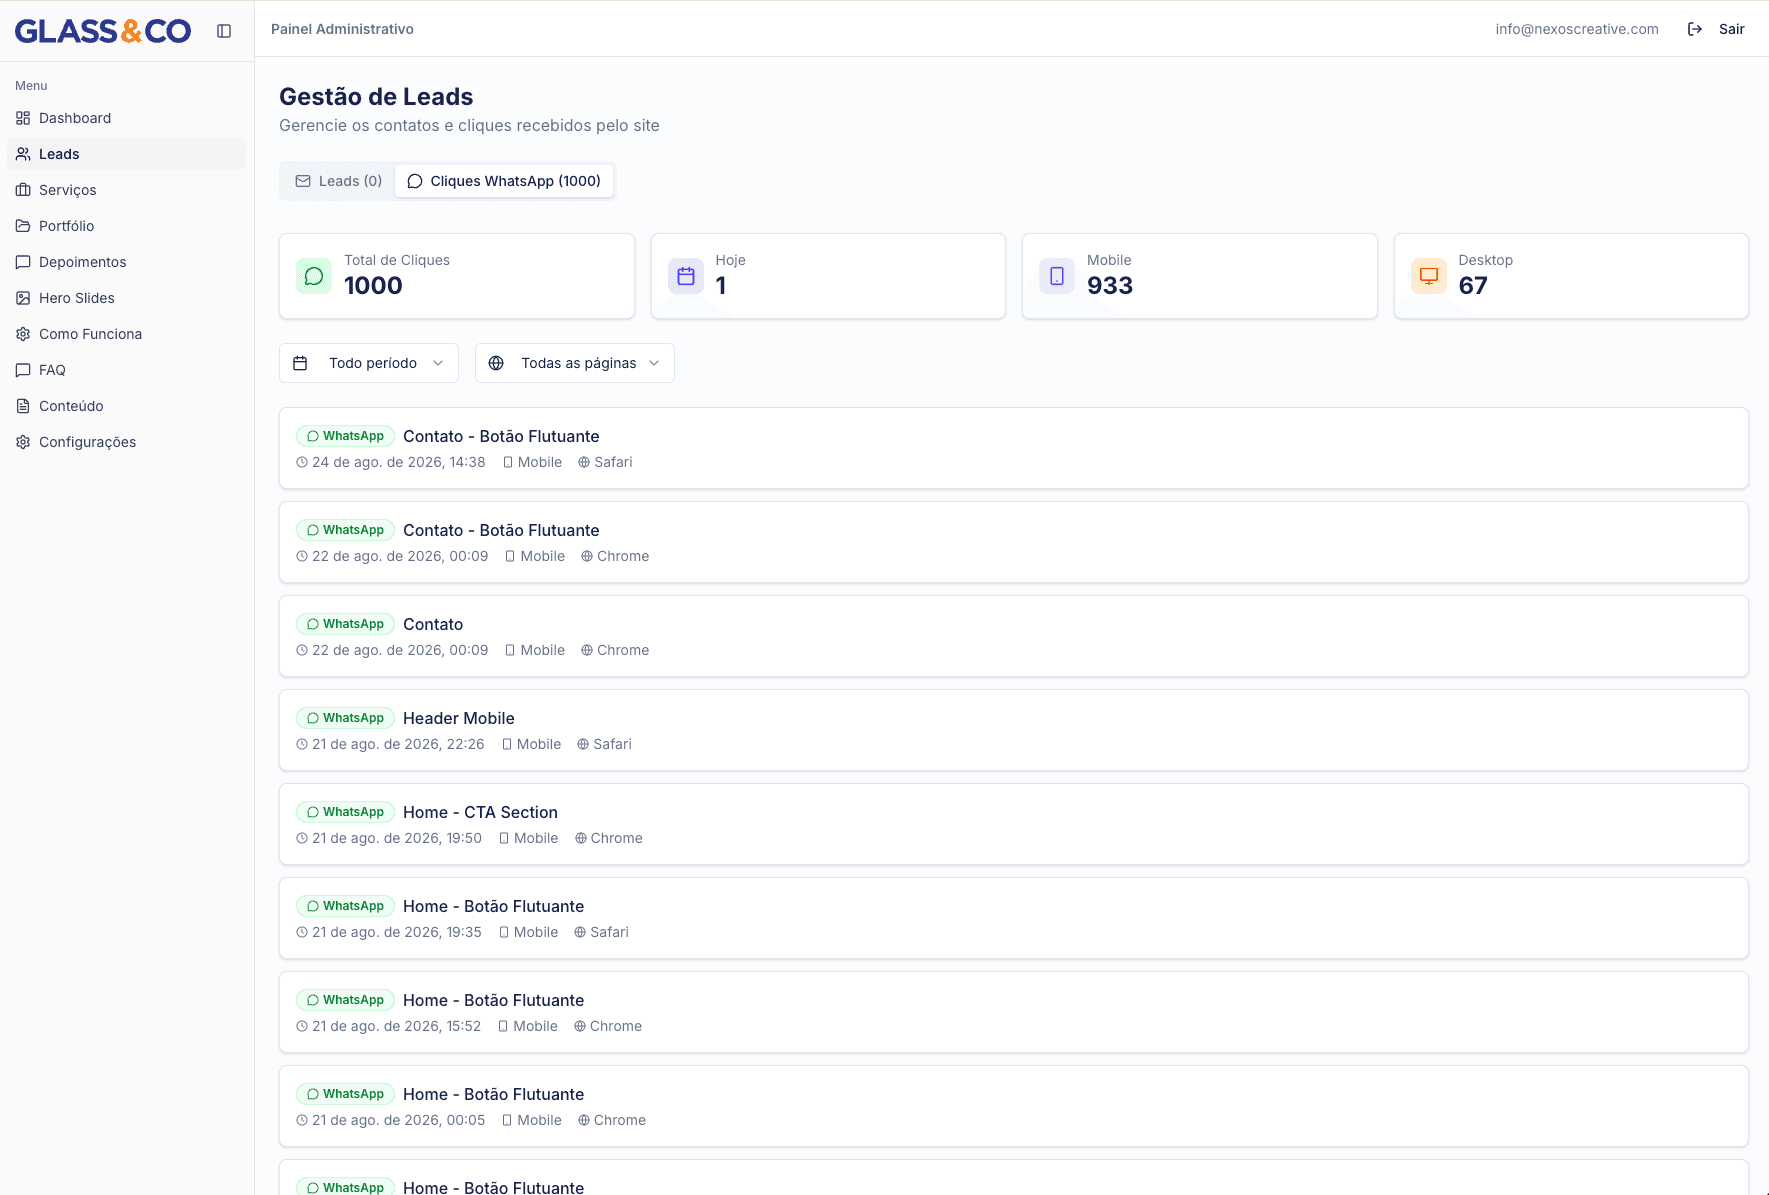Click the Total de Cliques value 1000
Viewport: 1769px width, 1195px height.
373,286
